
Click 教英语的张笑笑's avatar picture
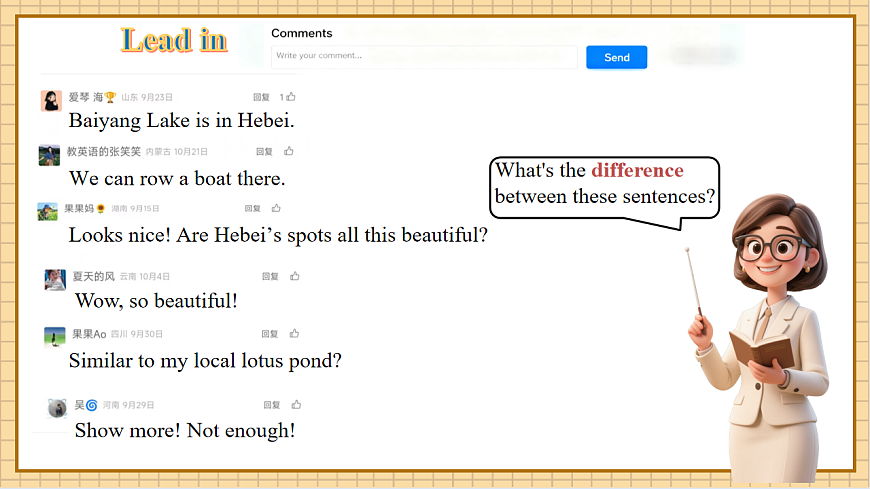pyautogui.click(x=50, y=155)
